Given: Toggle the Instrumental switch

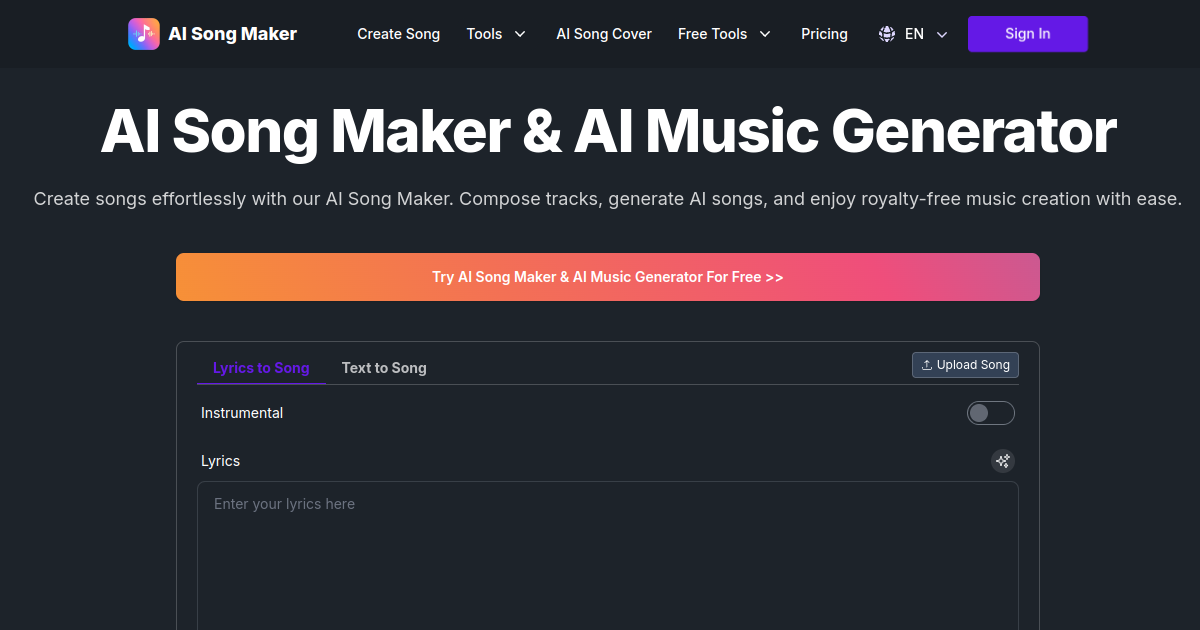Looking at the screenshot, I should point(991,413).
